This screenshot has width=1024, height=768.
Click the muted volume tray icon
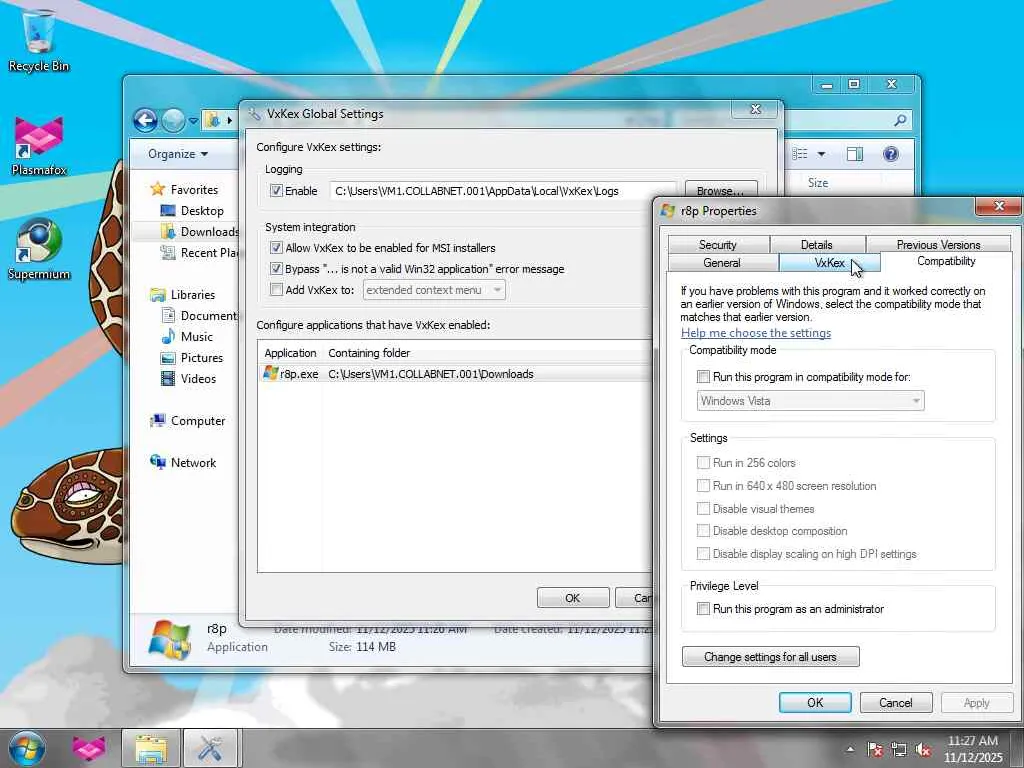coord(923,750)
